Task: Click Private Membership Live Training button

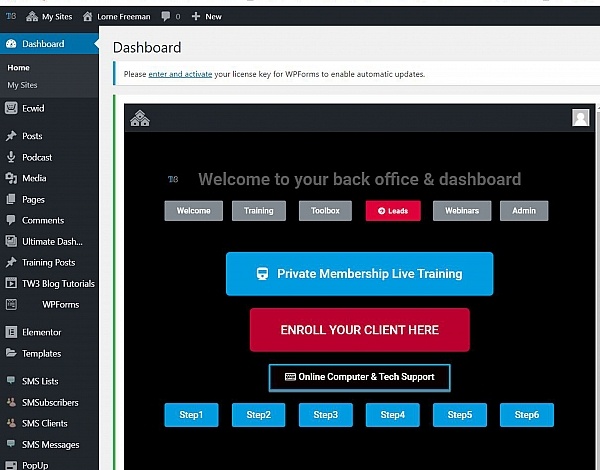Action: click(359, 273)
